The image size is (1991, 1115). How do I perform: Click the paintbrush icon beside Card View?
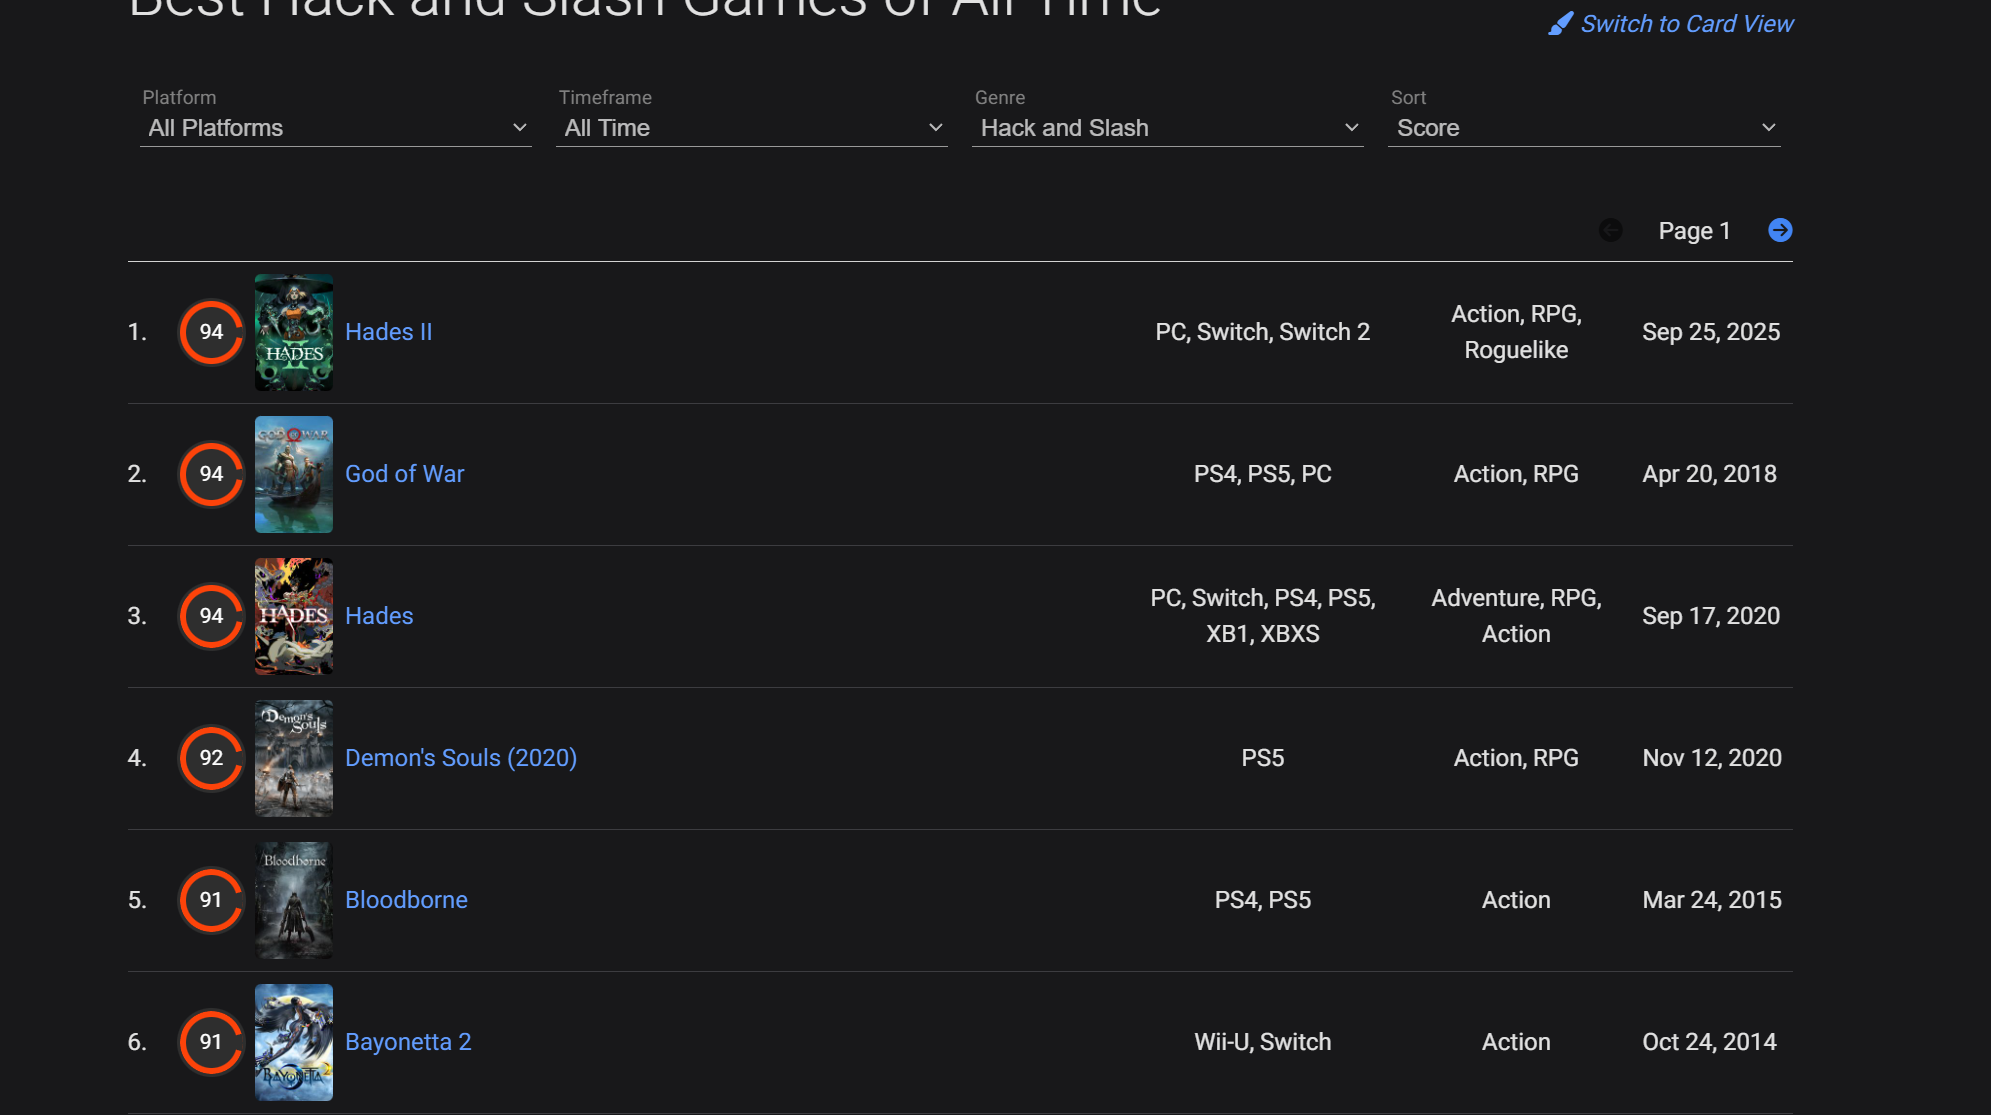pos(1560,24)
